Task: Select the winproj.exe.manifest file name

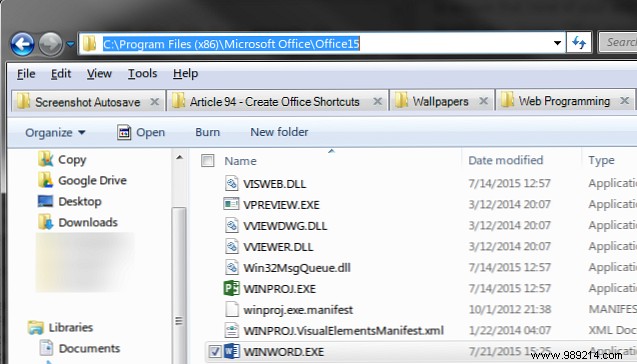Action: coord(298,310)
